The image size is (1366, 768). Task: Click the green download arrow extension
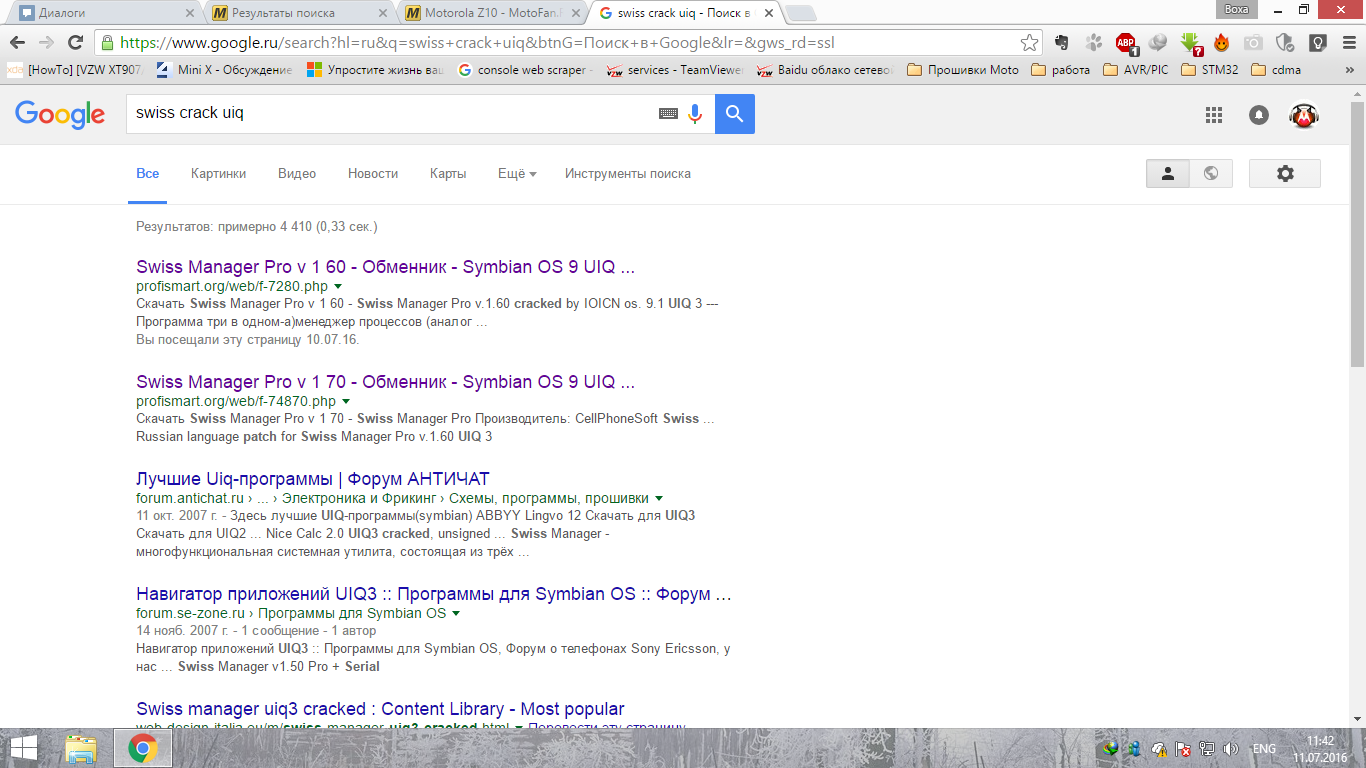click(x=1190, y=43)
